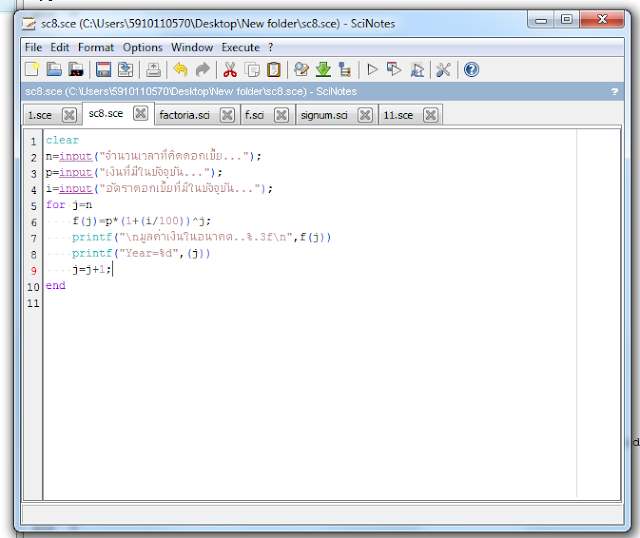The height and width of the screenshot is (538, 640).
Task: Click the 'j=j+1;' statement on line 9
Action: tap(91, 269)
